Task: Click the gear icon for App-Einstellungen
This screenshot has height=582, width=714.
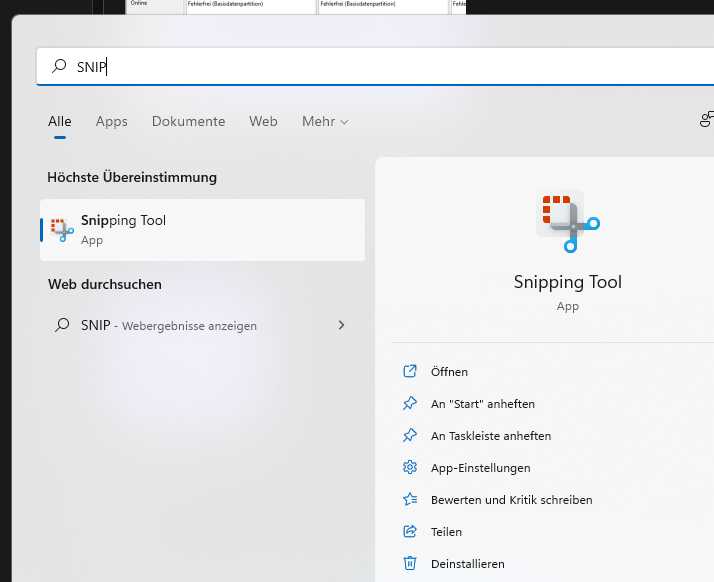Action: (x=410, y=467)
